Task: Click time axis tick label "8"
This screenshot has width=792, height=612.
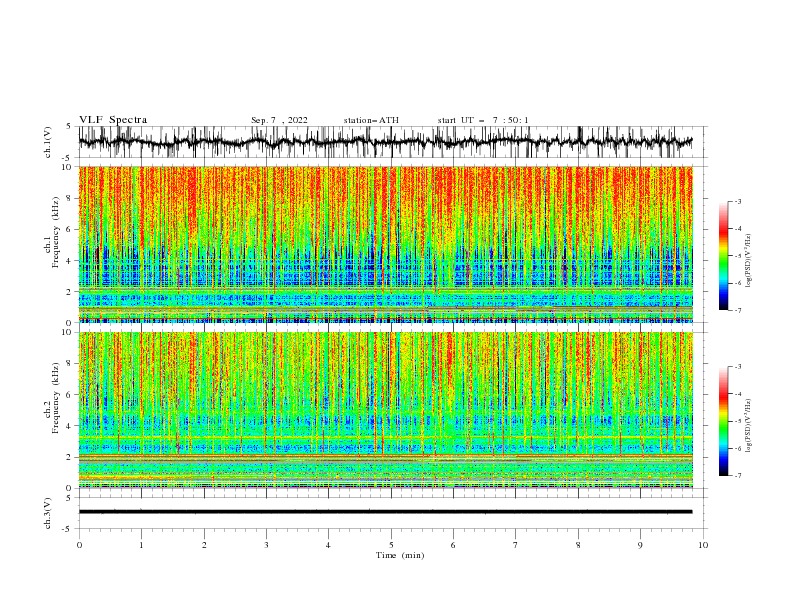Action: point(578,545)
